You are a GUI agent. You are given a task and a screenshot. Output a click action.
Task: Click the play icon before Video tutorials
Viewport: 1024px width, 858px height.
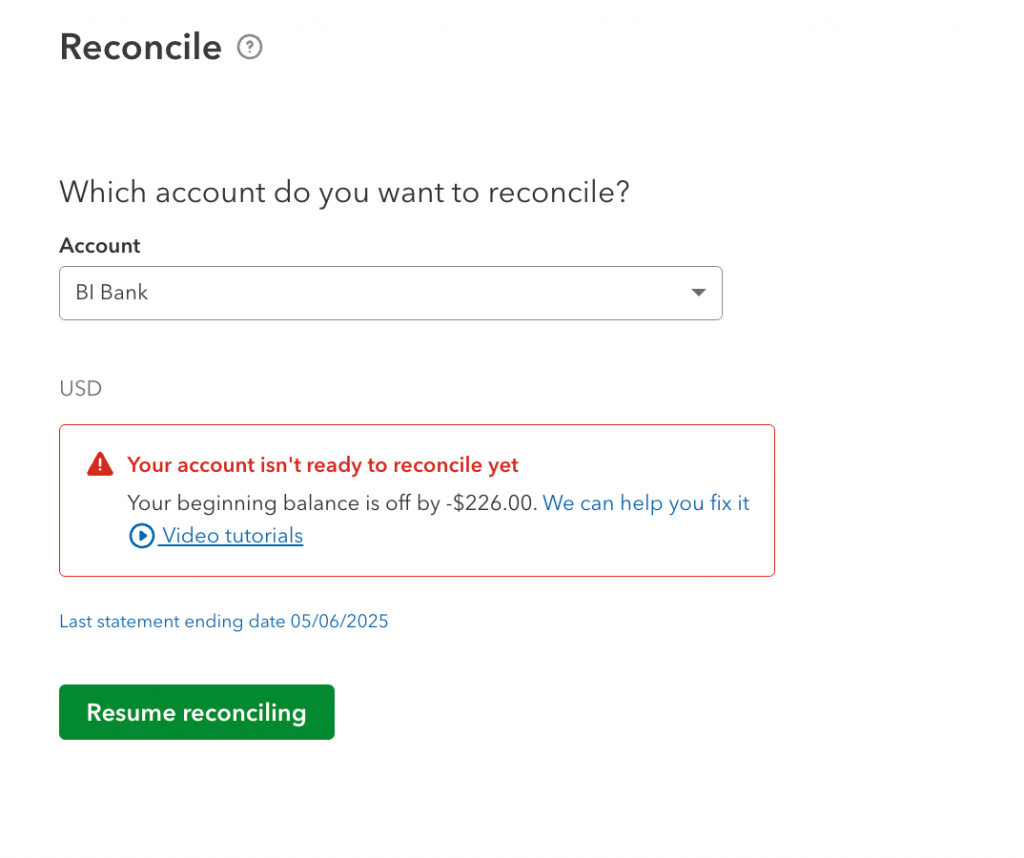coord(142,536)
